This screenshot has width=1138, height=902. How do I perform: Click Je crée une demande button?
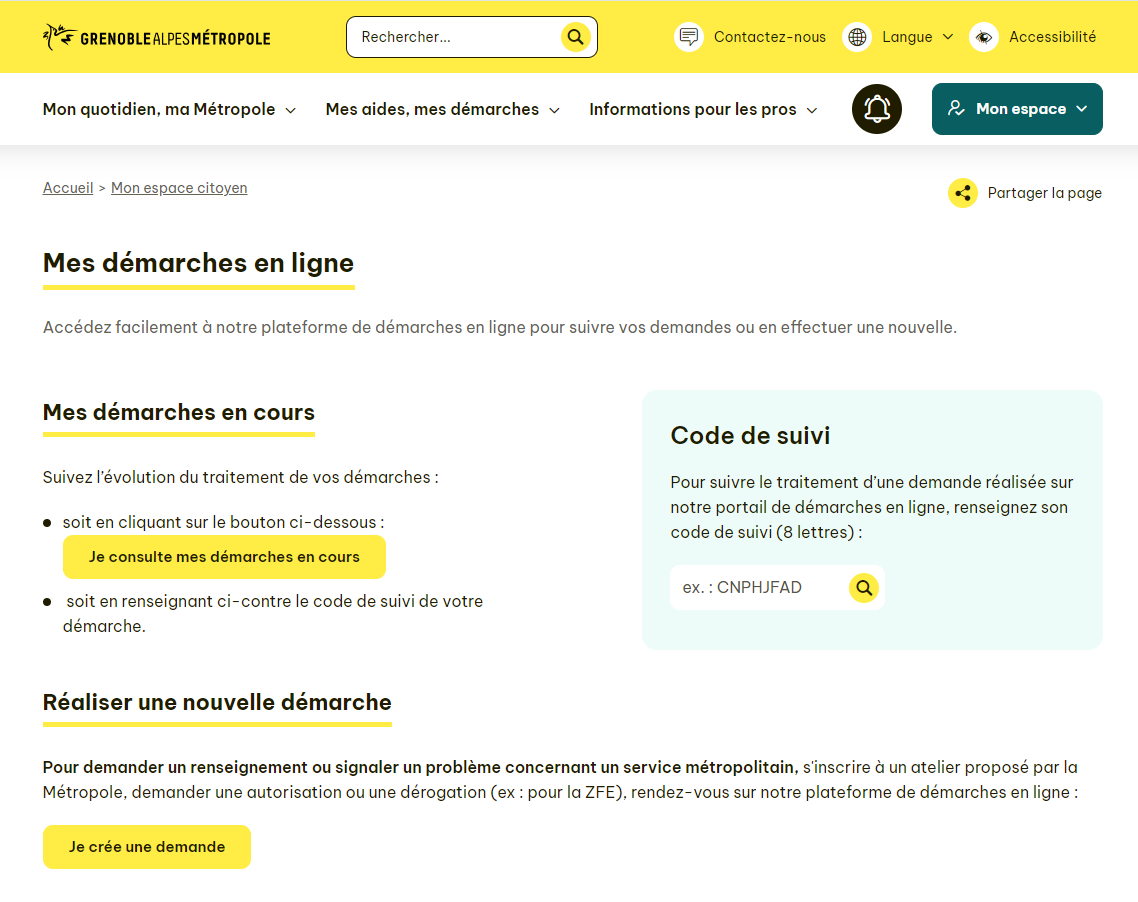(147, 847)
